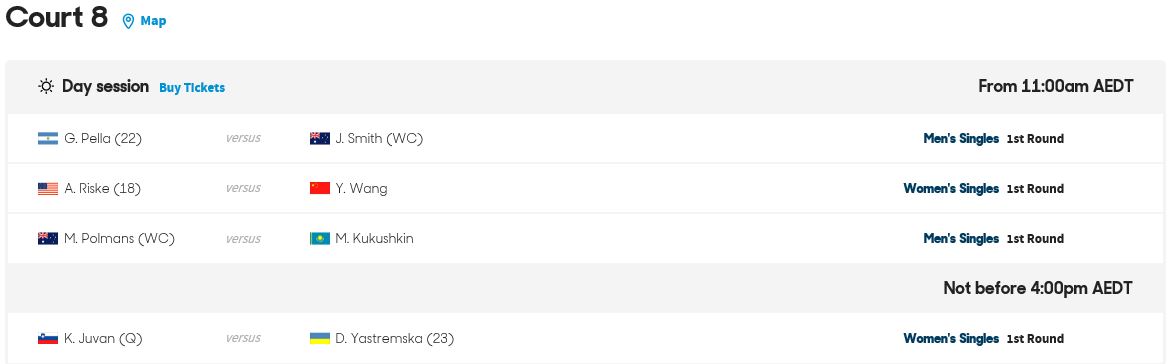Open player G. Pella (22)
Viewport: 1170px width, 364px height.
point(103,139)
